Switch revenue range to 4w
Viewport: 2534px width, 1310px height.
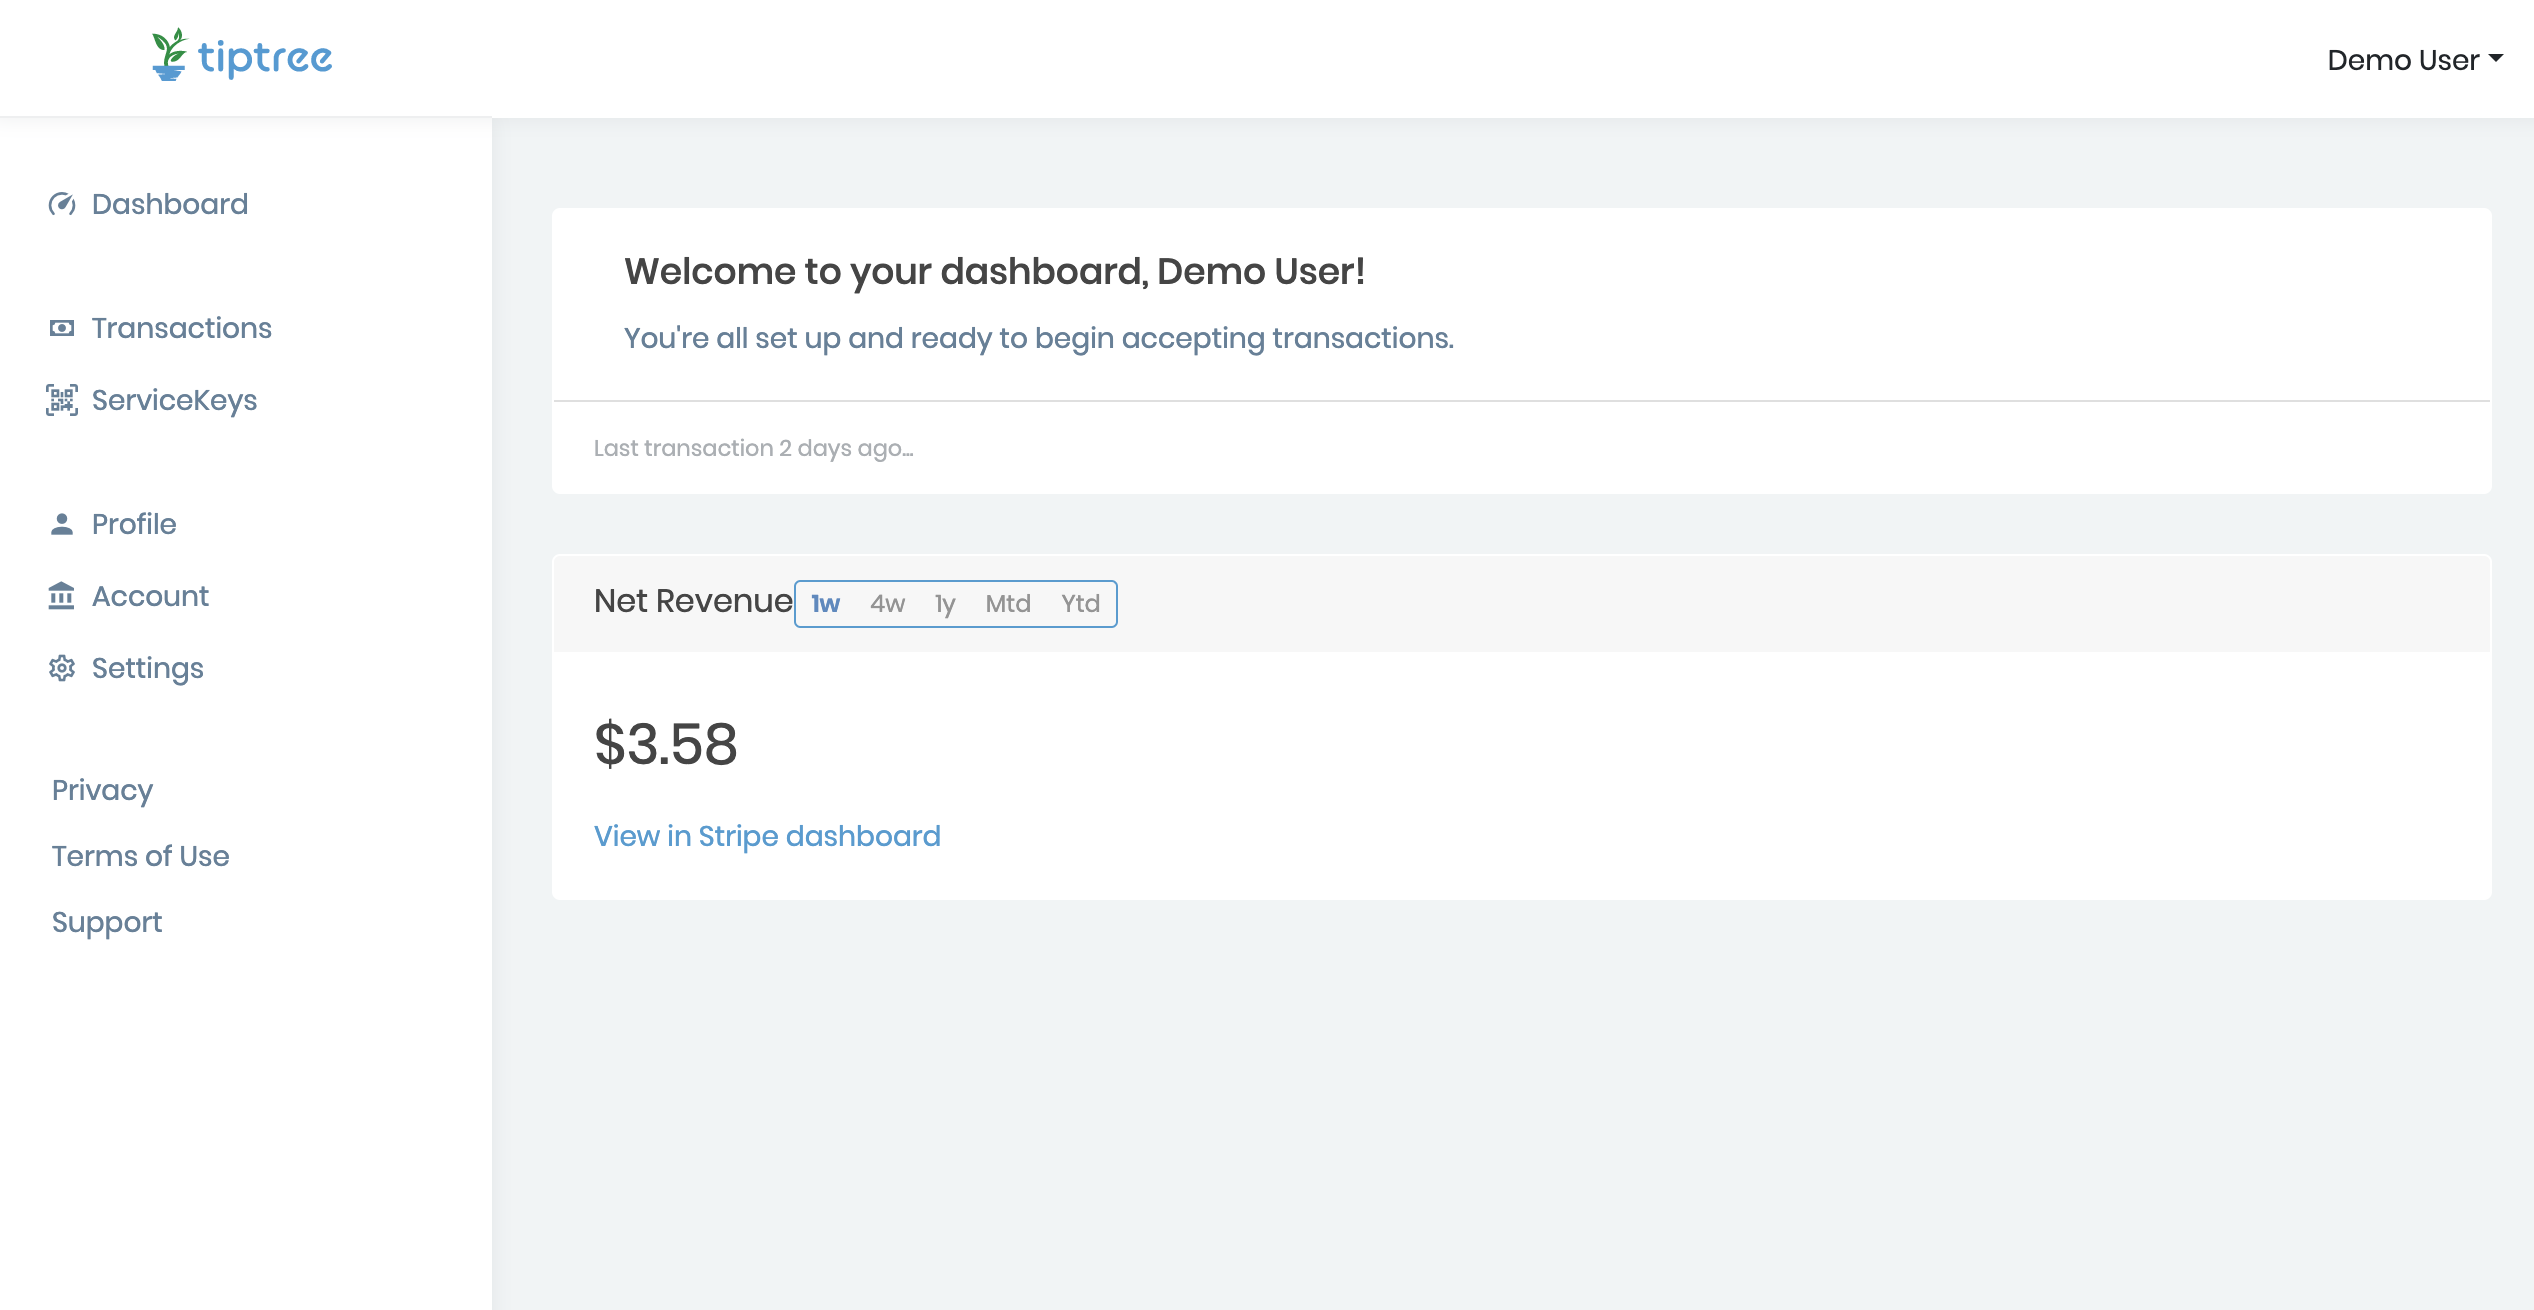887,604
